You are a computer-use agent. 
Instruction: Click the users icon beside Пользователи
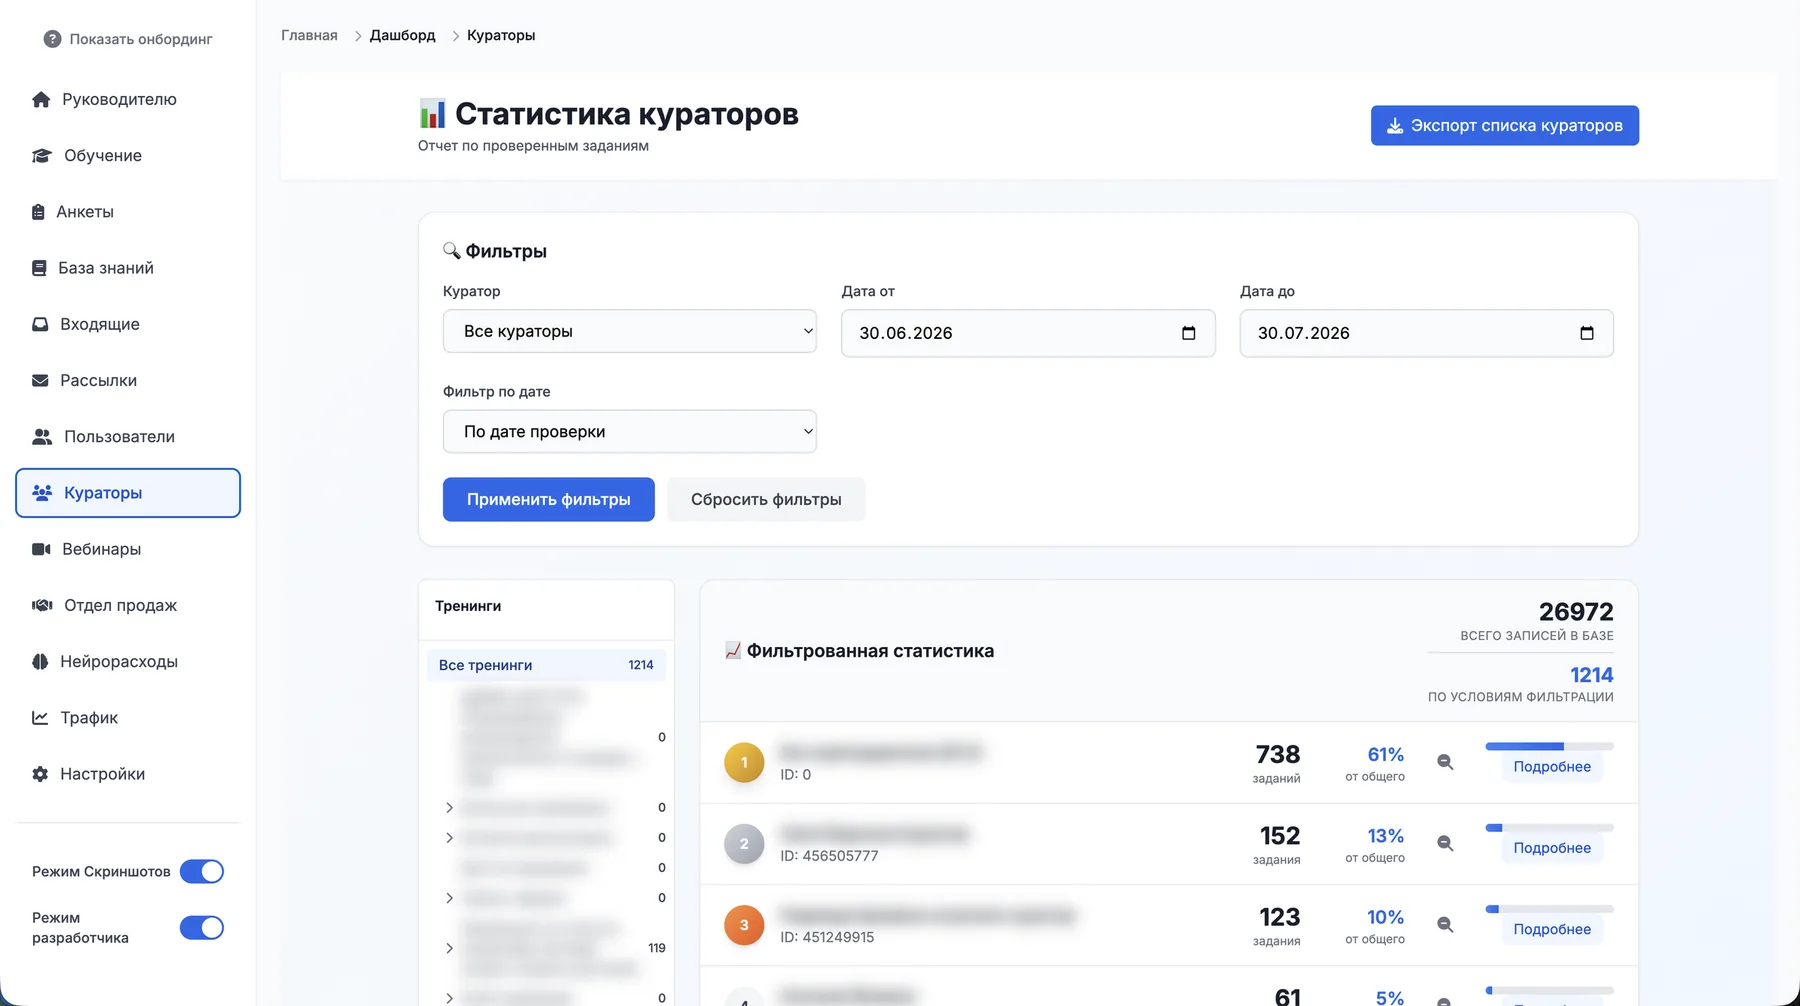[42, 436]
